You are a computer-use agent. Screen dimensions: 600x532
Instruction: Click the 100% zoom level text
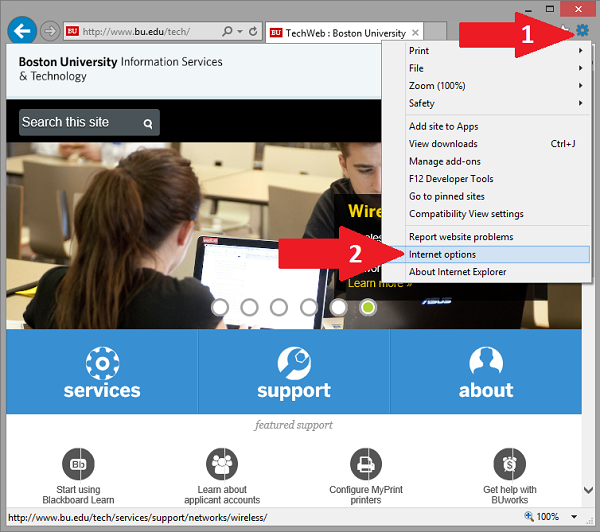548,517
